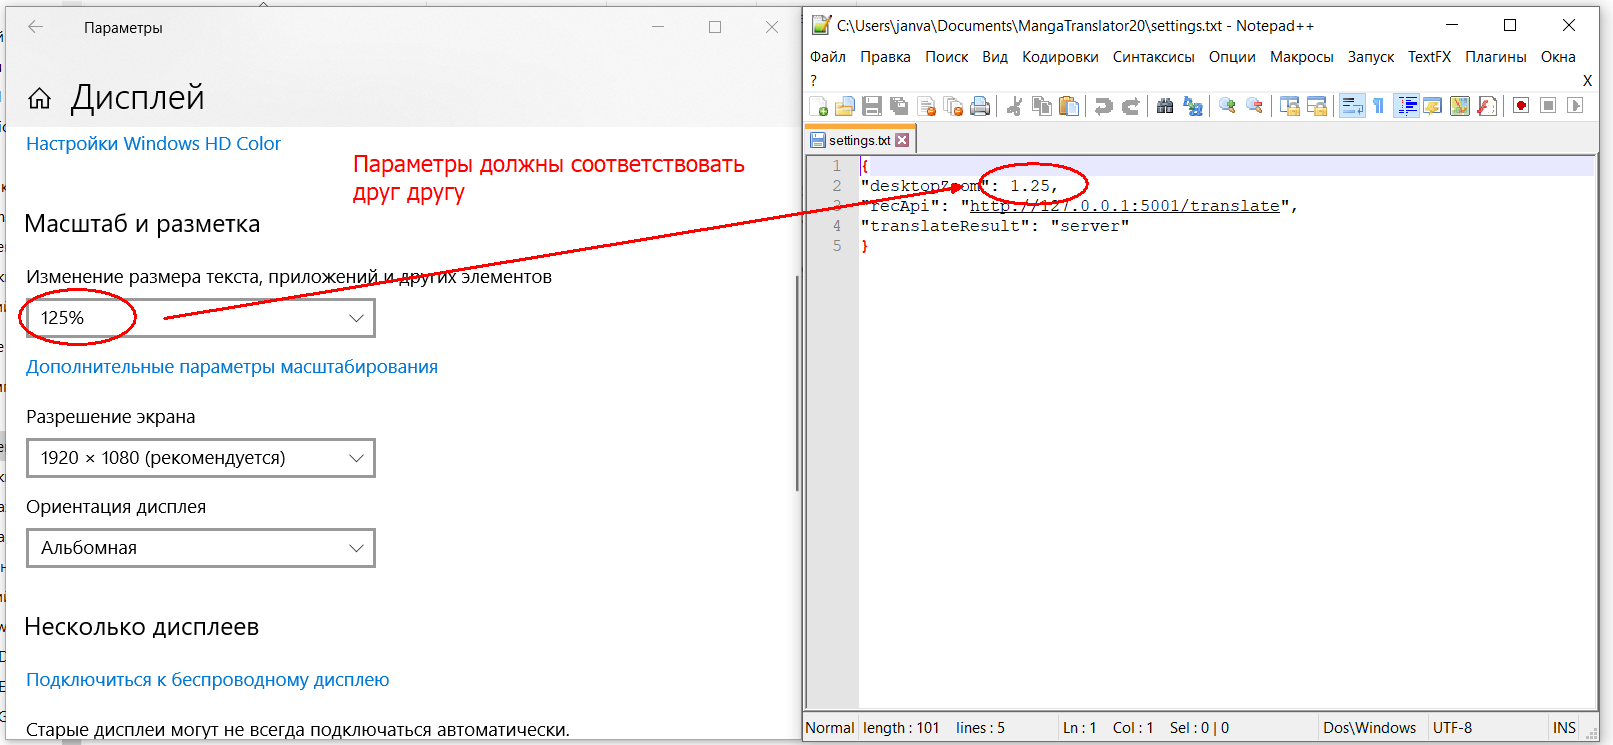Paste from clipboard using the toolbar icon
Screen dimensions: 1613x745
[x=1069, y=106]
